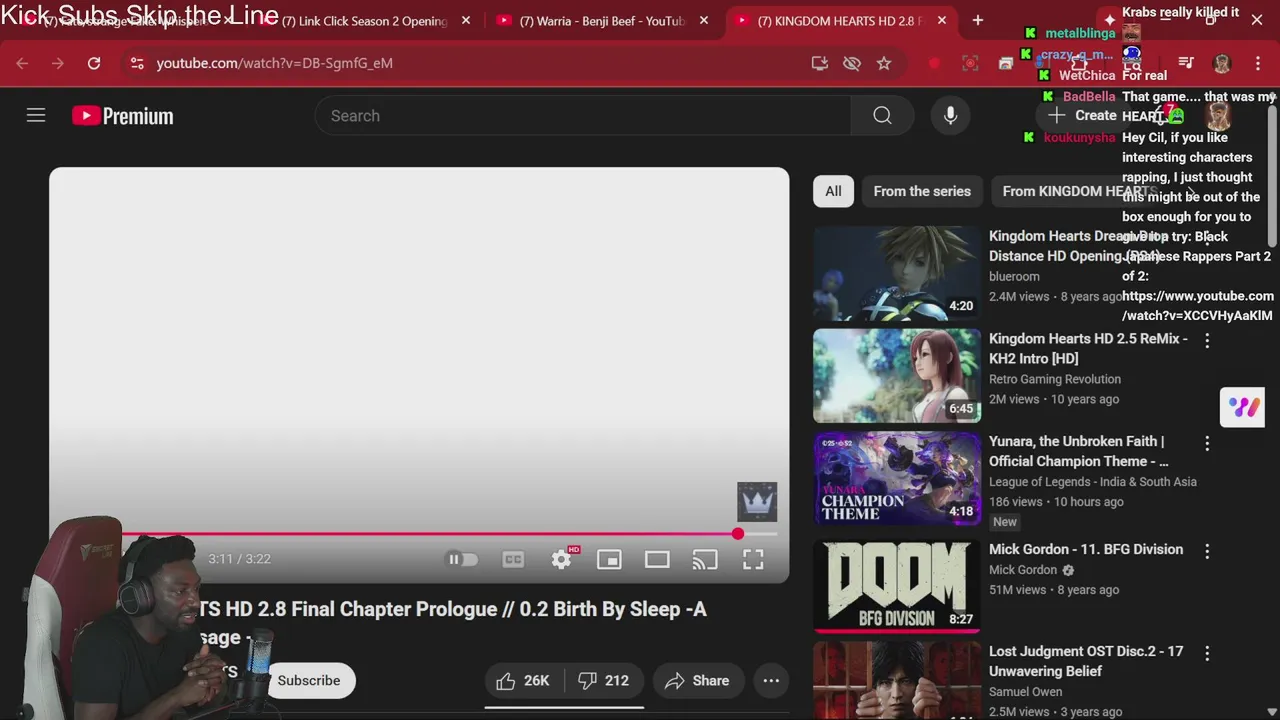Start voice search with microphone icon
Screen dimensions: 1280x720
pyautogui.click(x=950, y=116)
